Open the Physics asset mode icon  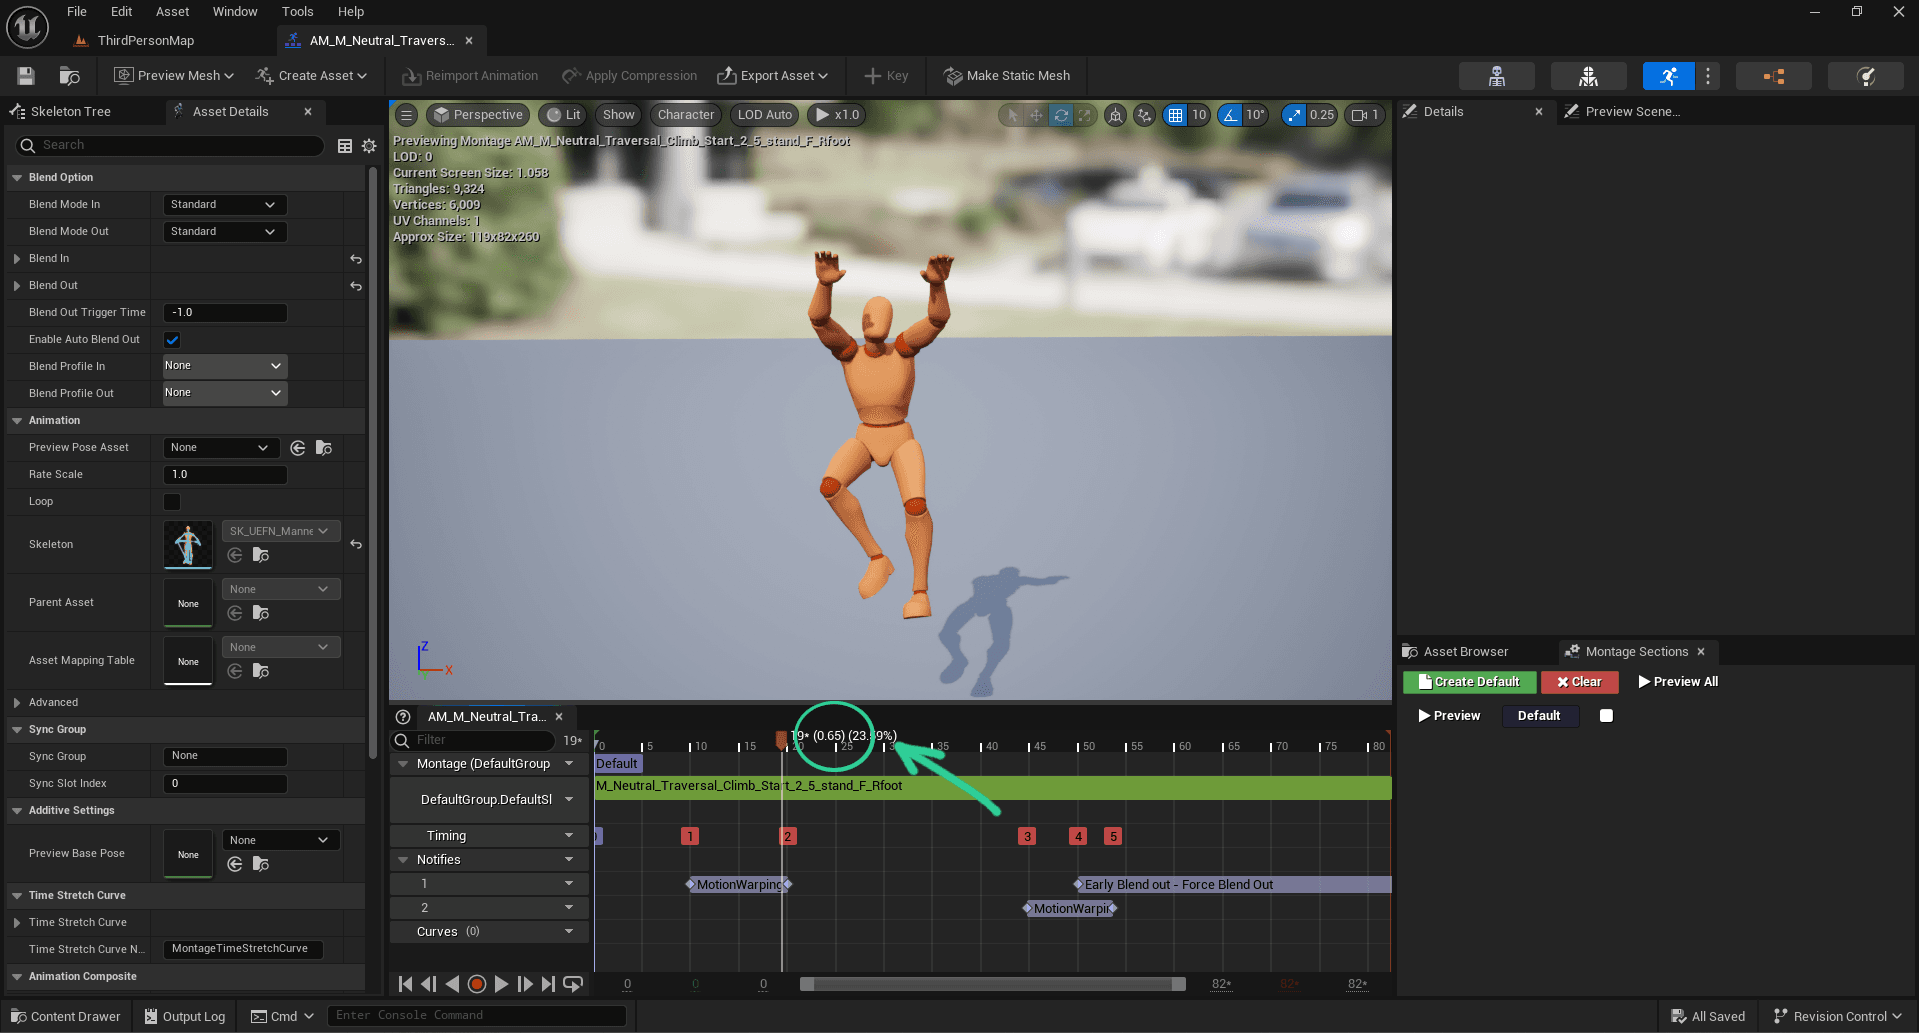[1865, 76]
